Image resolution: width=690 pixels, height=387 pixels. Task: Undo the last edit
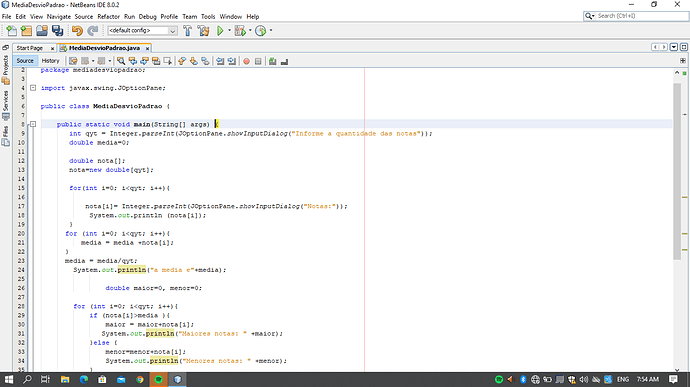pyautogui.click(x=77, y=30)
